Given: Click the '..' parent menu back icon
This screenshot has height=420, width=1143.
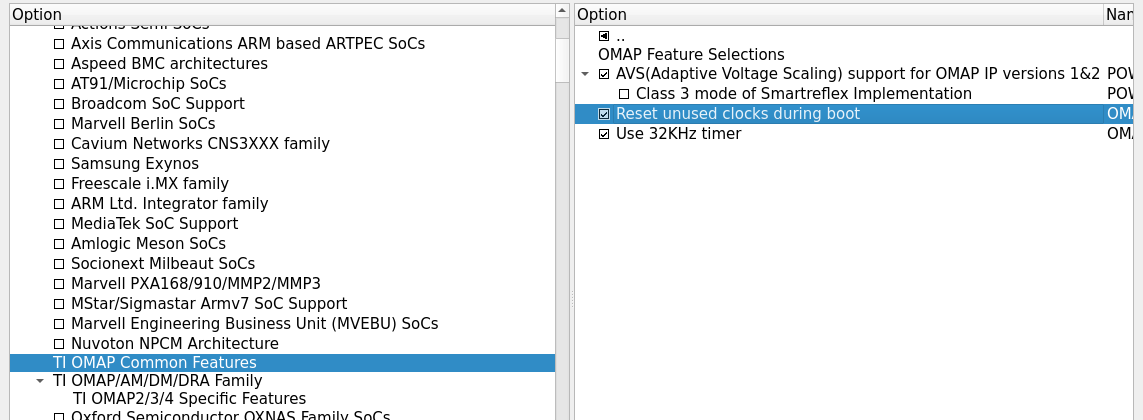Looking at the screenshot, I should (x=604, y=35).
